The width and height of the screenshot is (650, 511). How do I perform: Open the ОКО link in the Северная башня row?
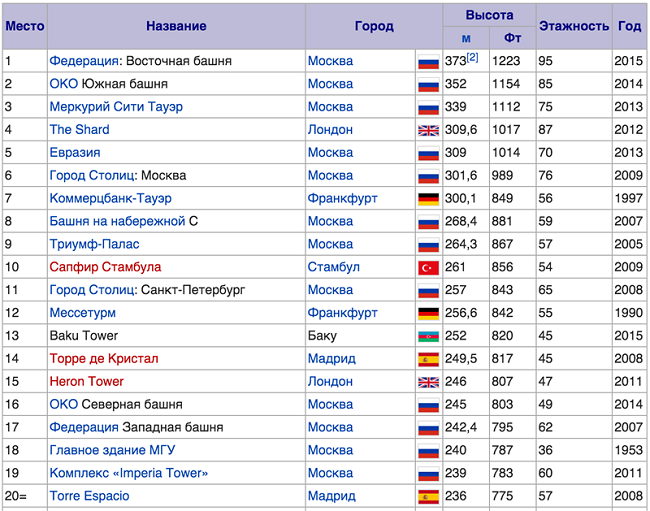[64, 404]
